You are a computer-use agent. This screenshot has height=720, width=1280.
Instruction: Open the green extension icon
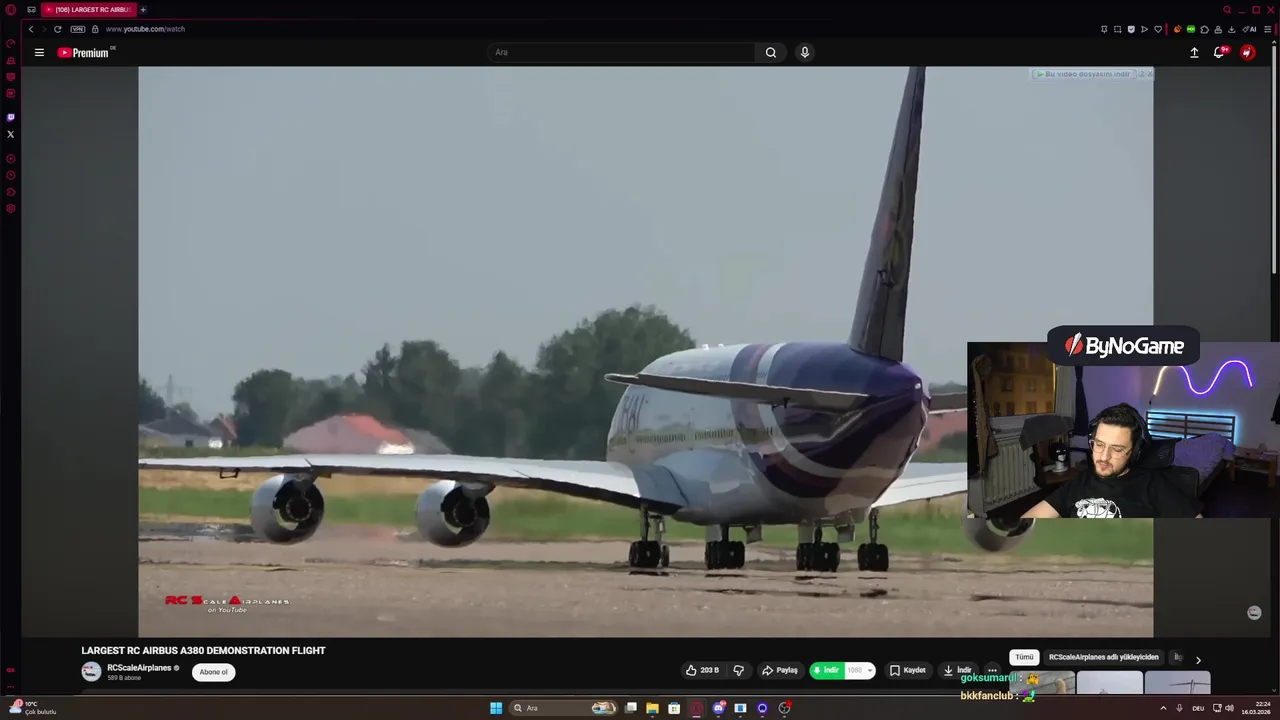coord(1191,29)
